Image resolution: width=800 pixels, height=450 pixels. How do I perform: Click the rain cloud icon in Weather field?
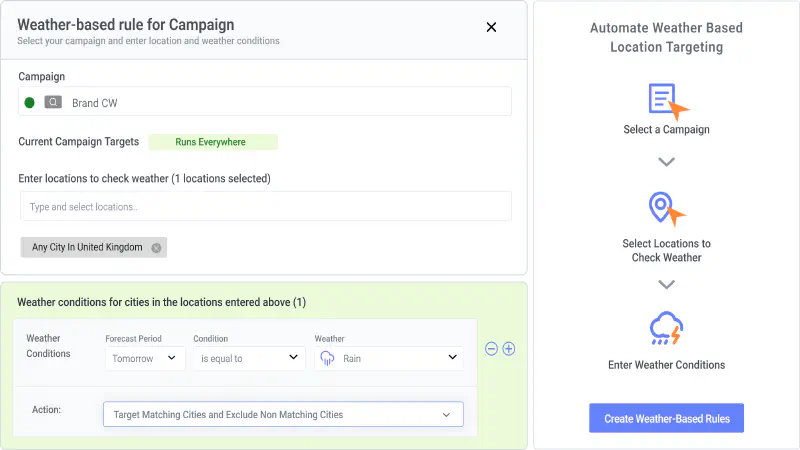pyautogui.click(x=327, y=358)
